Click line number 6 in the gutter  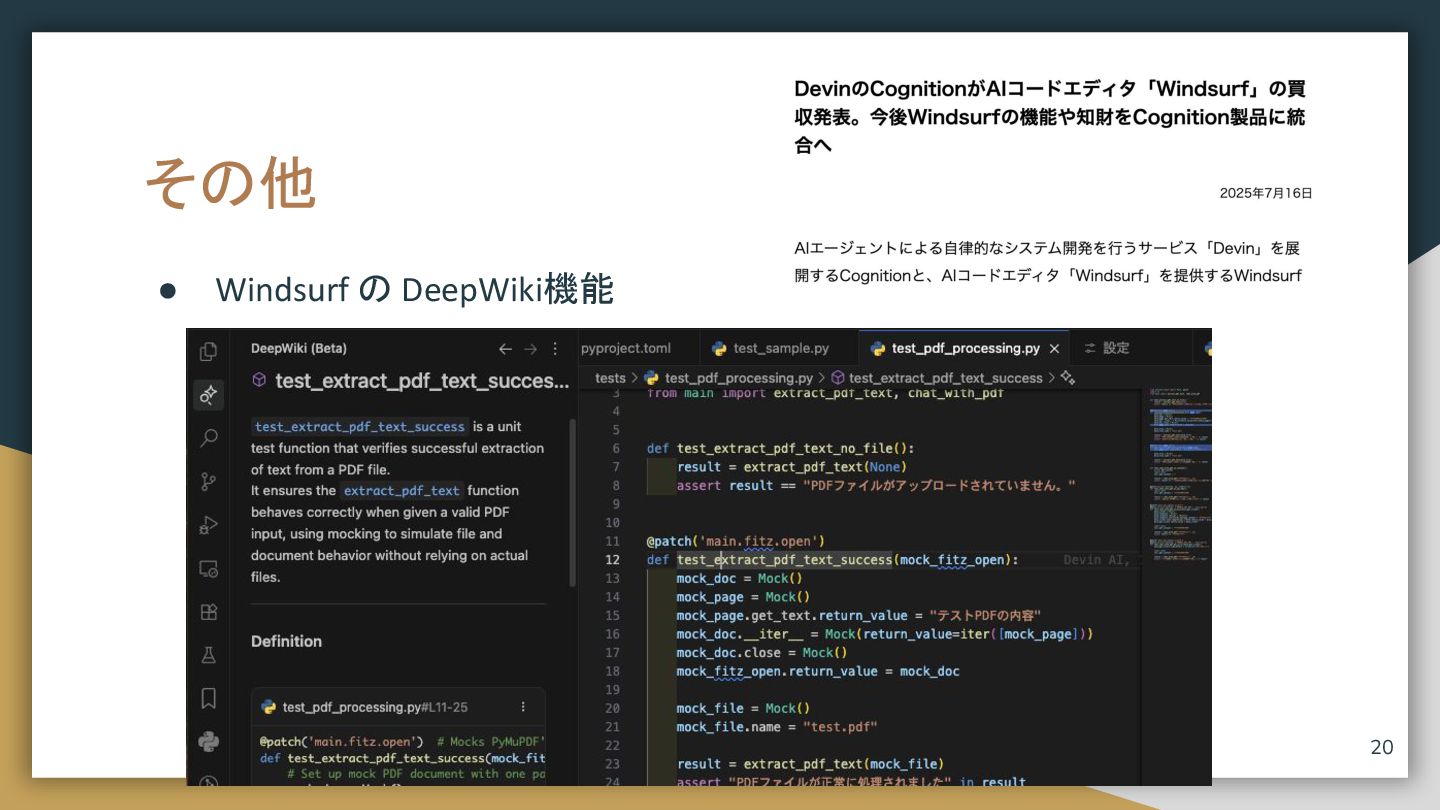[x=616, y=448]
